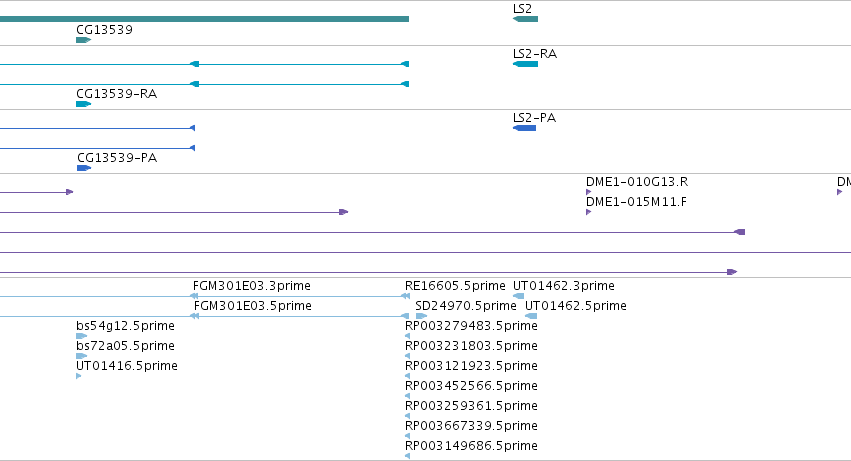Click the UT01416.5prime EST arrow
The image size is (851, 461).
[79, 376]
